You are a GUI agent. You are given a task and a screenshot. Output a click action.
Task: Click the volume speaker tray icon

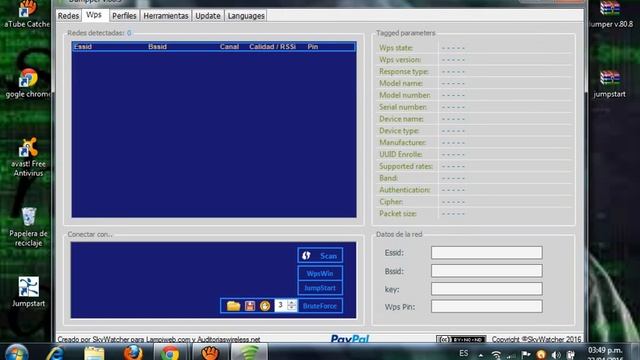coord(556,355)
